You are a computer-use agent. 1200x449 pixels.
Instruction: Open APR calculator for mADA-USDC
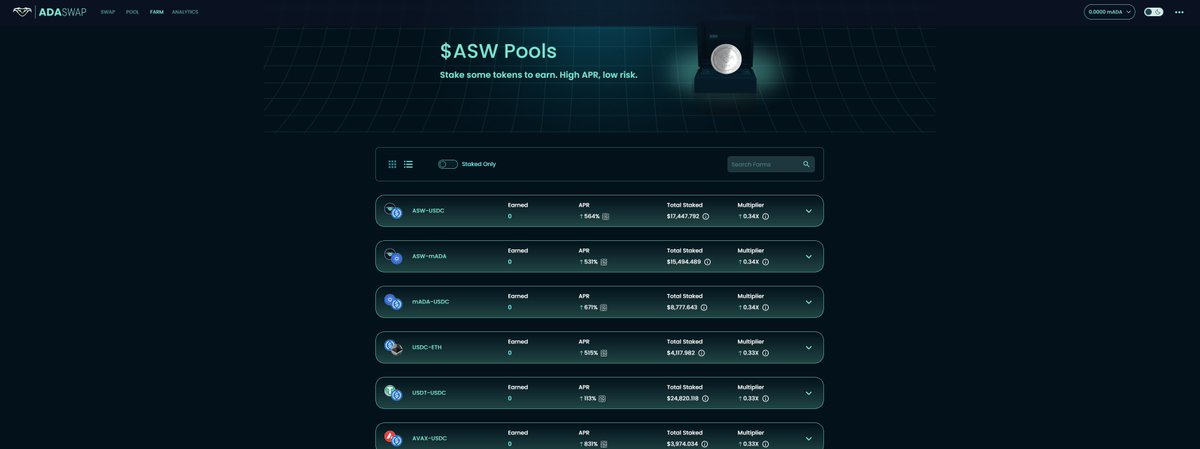point(604,307)
